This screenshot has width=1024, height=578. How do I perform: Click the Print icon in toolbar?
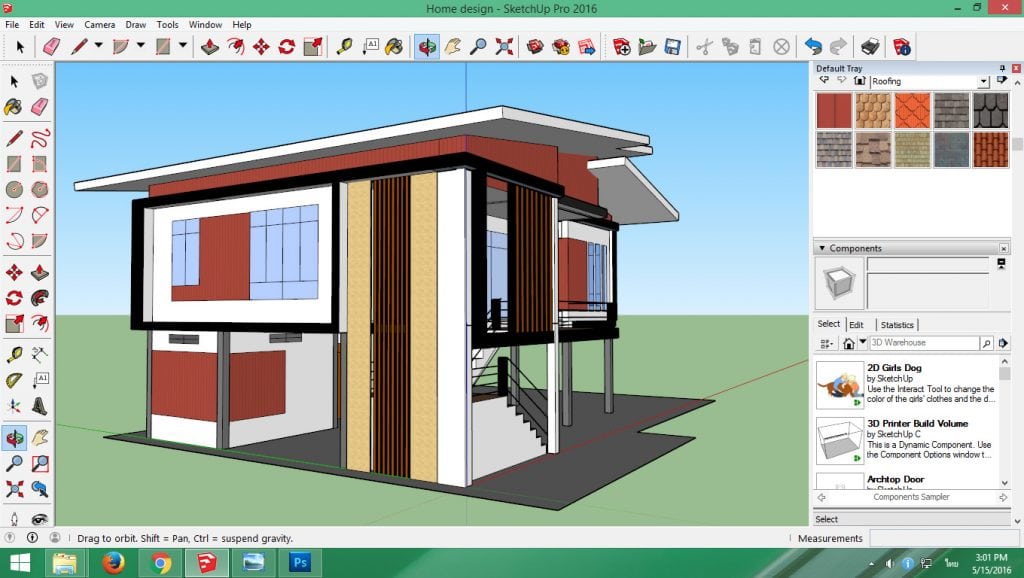click(x=870, y=46)
